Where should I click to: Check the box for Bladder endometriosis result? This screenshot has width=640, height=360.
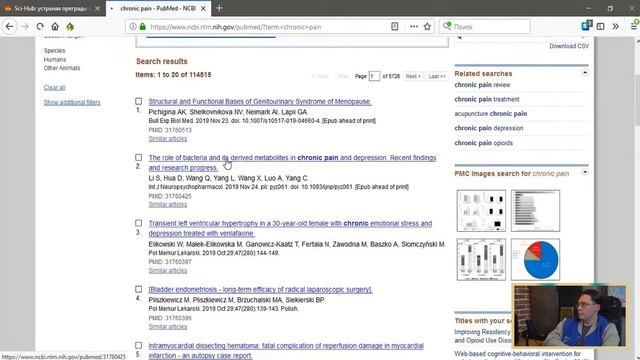(x=139, y=289)
